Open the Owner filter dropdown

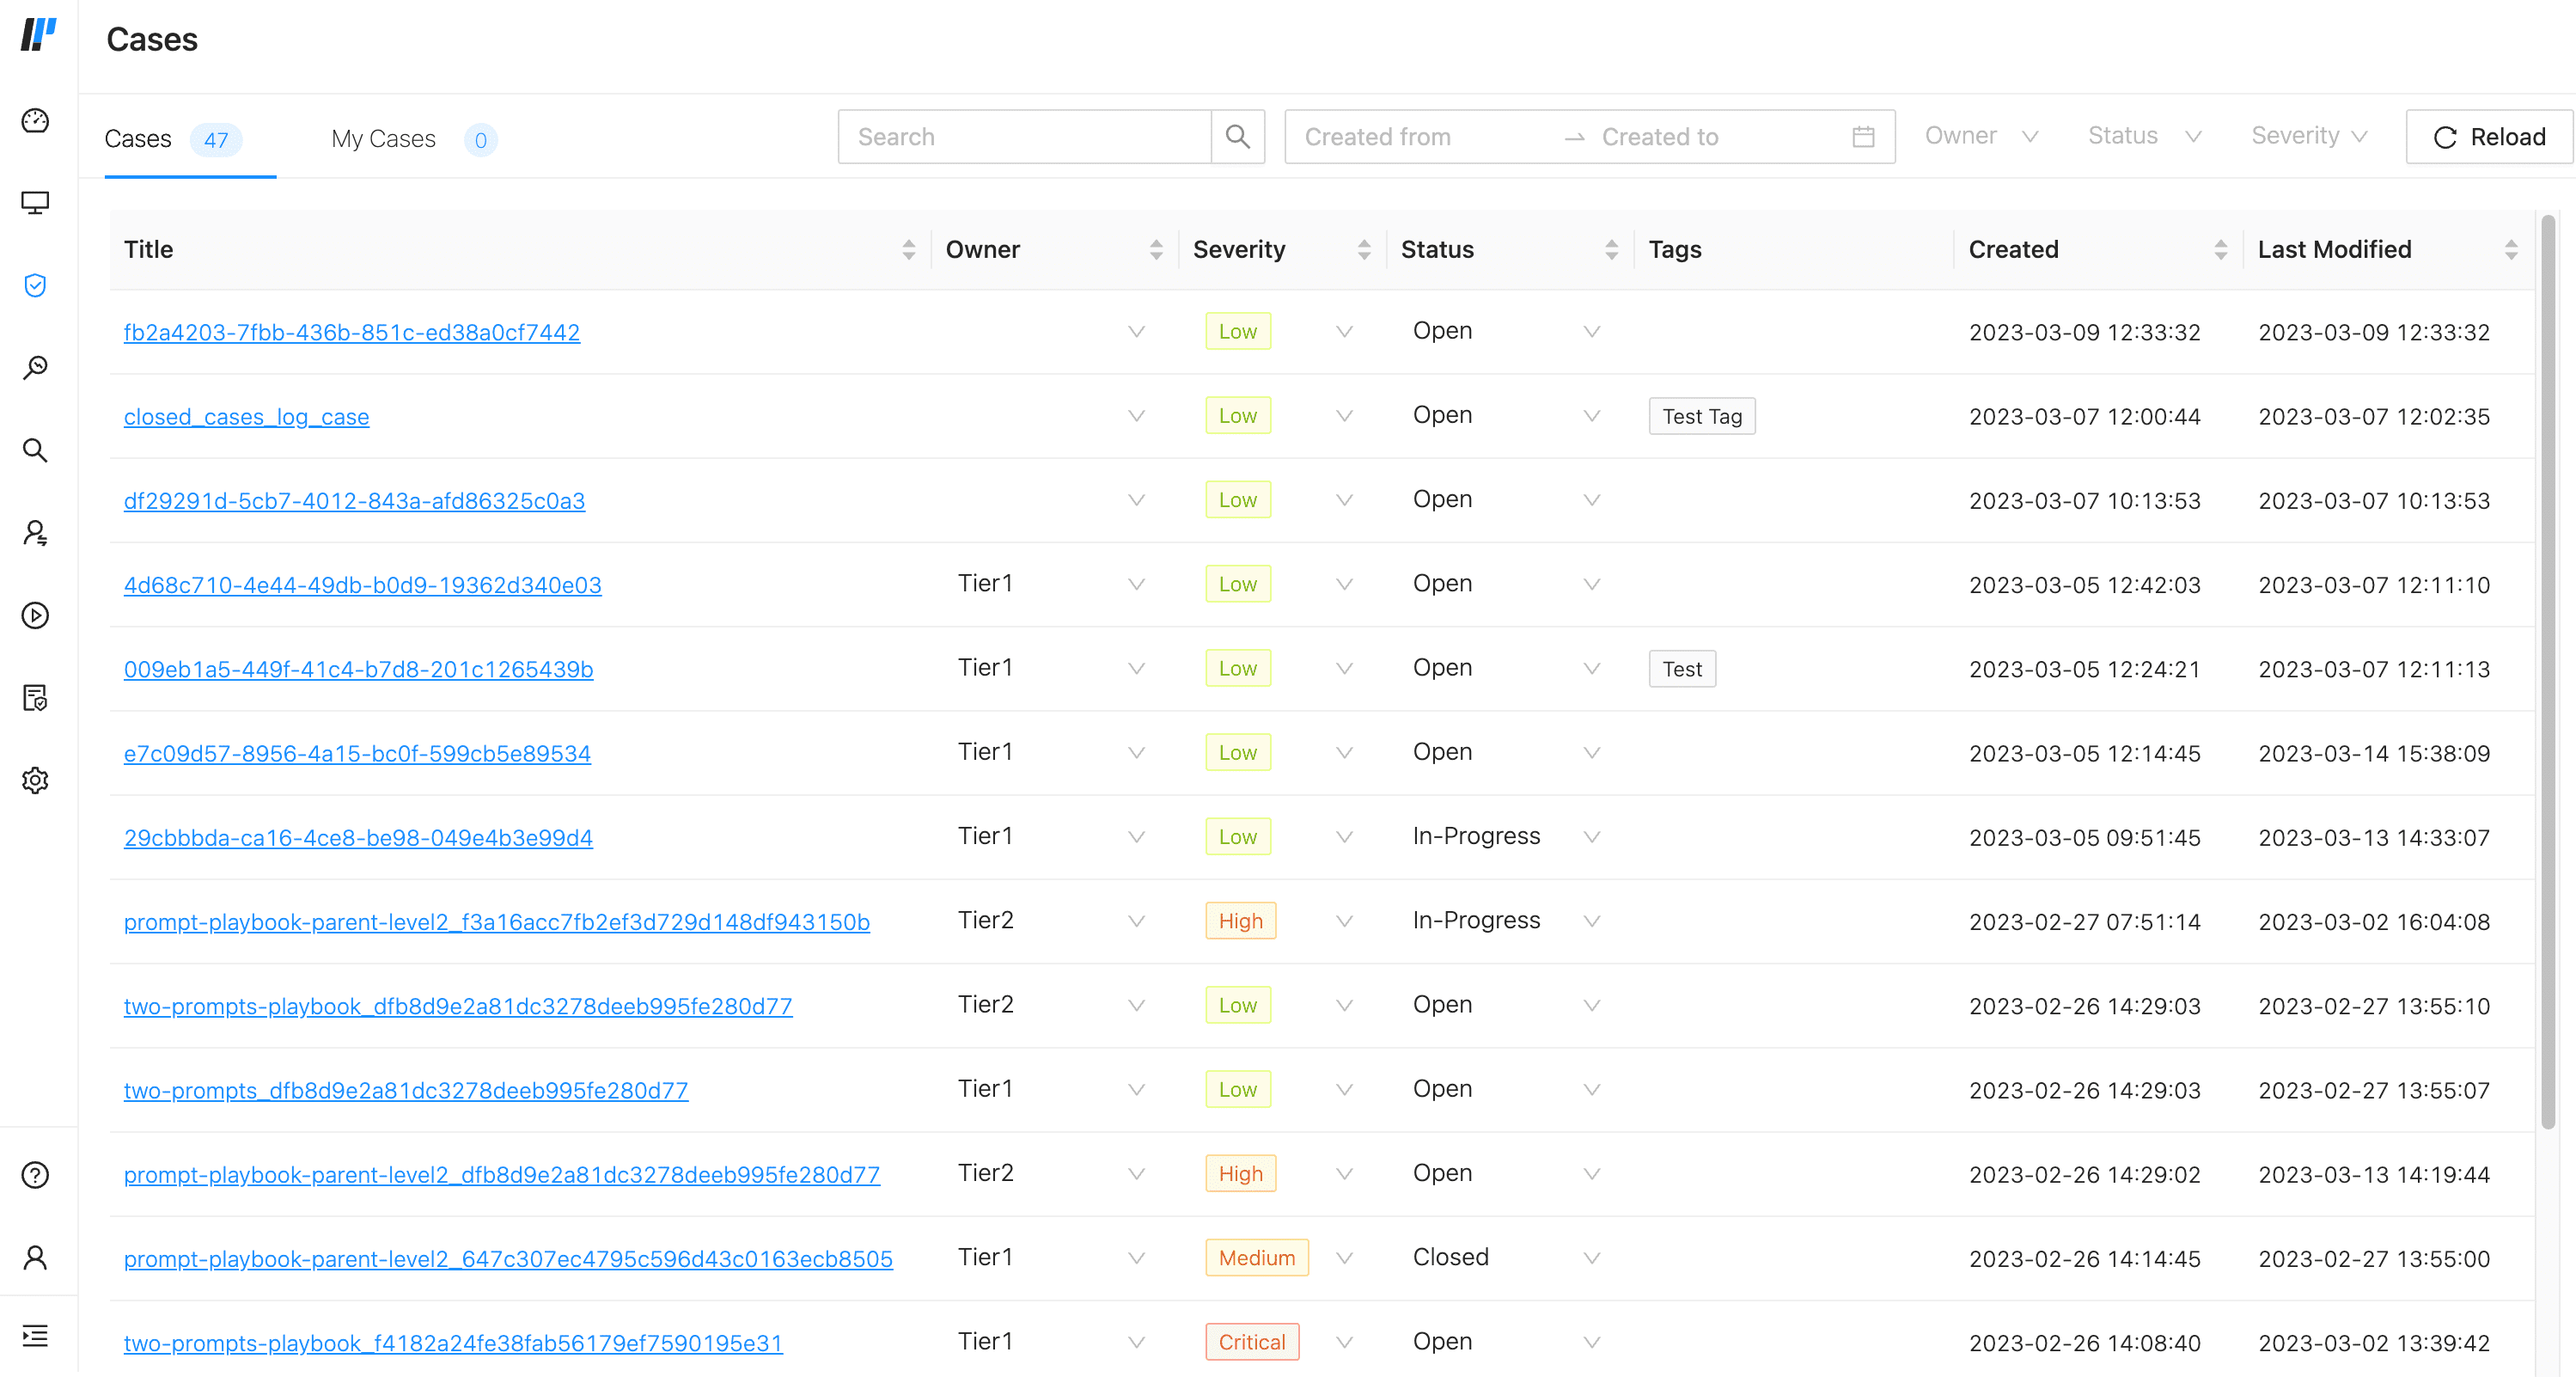pos(1981,136)
